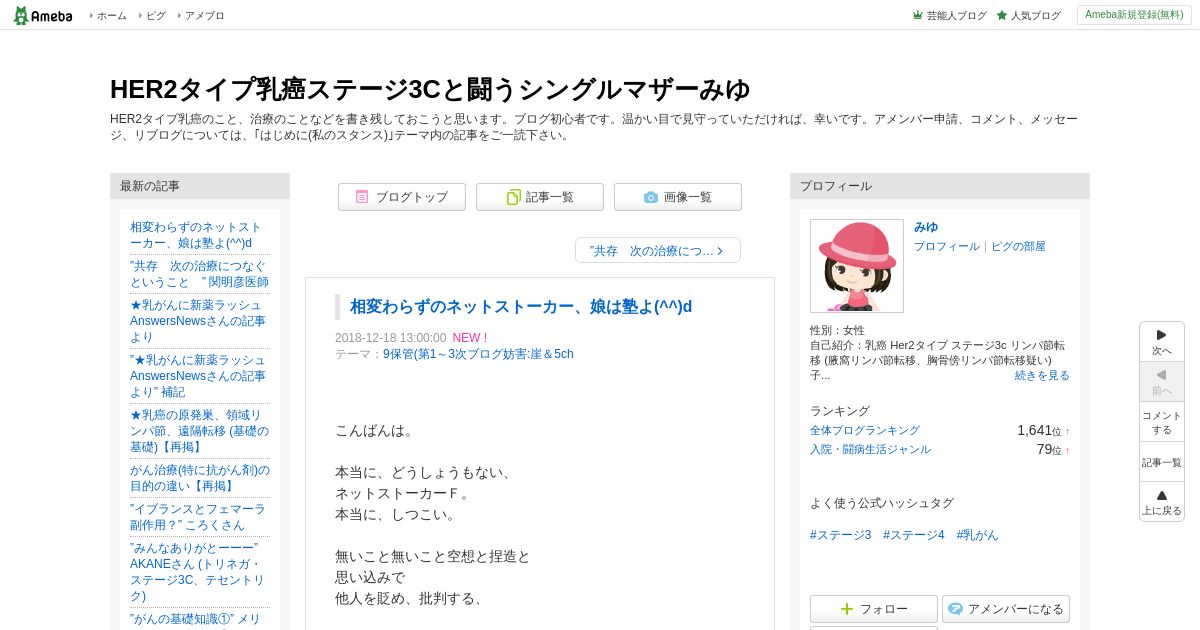This screenshot has width=1200, height=630.
Task: Open ホーム in the top navigation
Action: click(111, 16)
